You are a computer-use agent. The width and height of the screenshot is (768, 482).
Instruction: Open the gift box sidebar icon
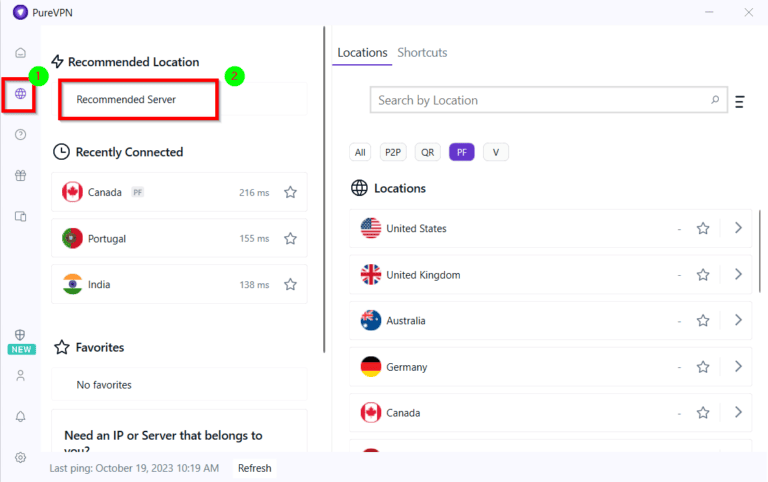point(20,175)
